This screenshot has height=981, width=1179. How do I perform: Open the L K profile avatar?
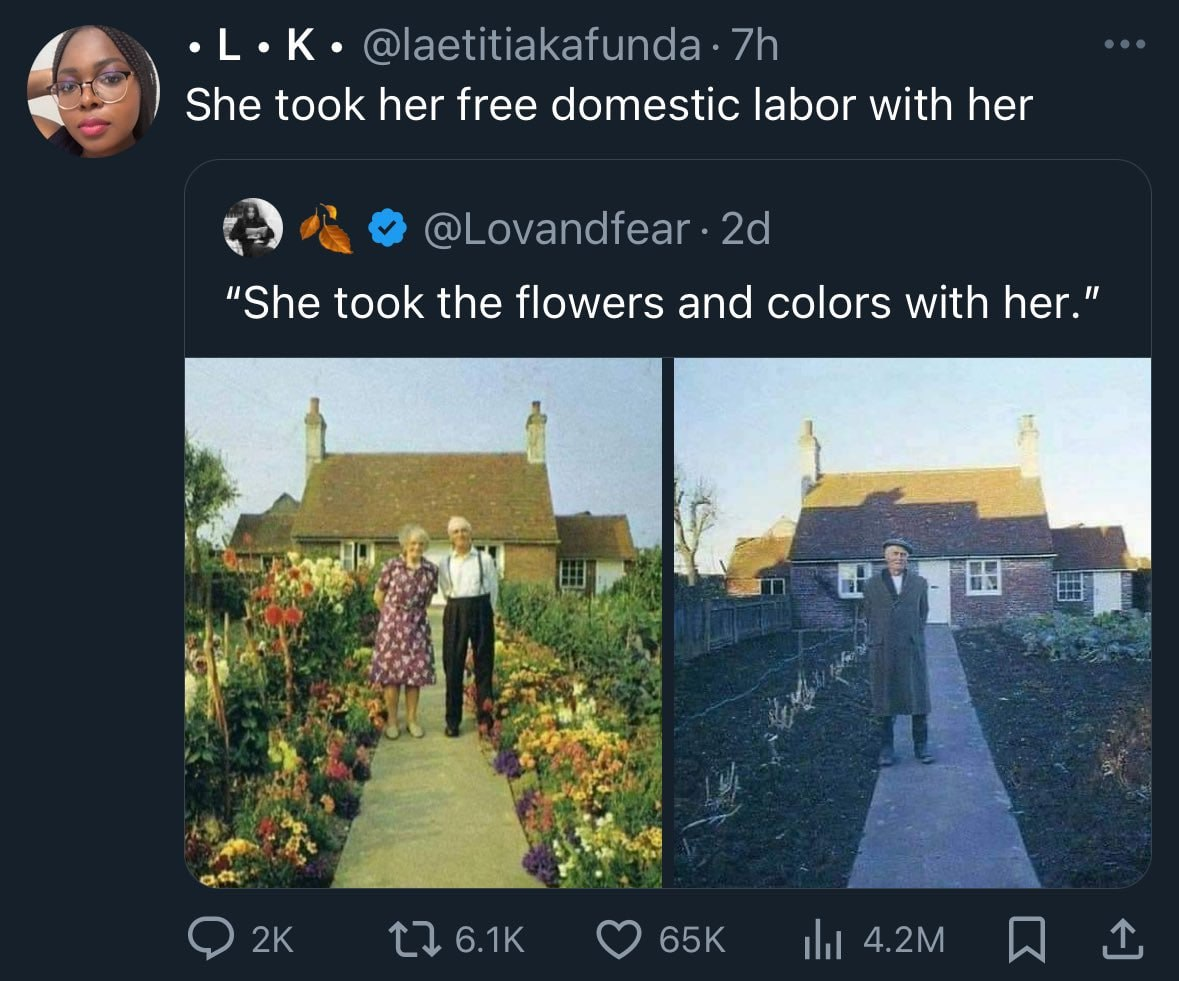(92, 92)
